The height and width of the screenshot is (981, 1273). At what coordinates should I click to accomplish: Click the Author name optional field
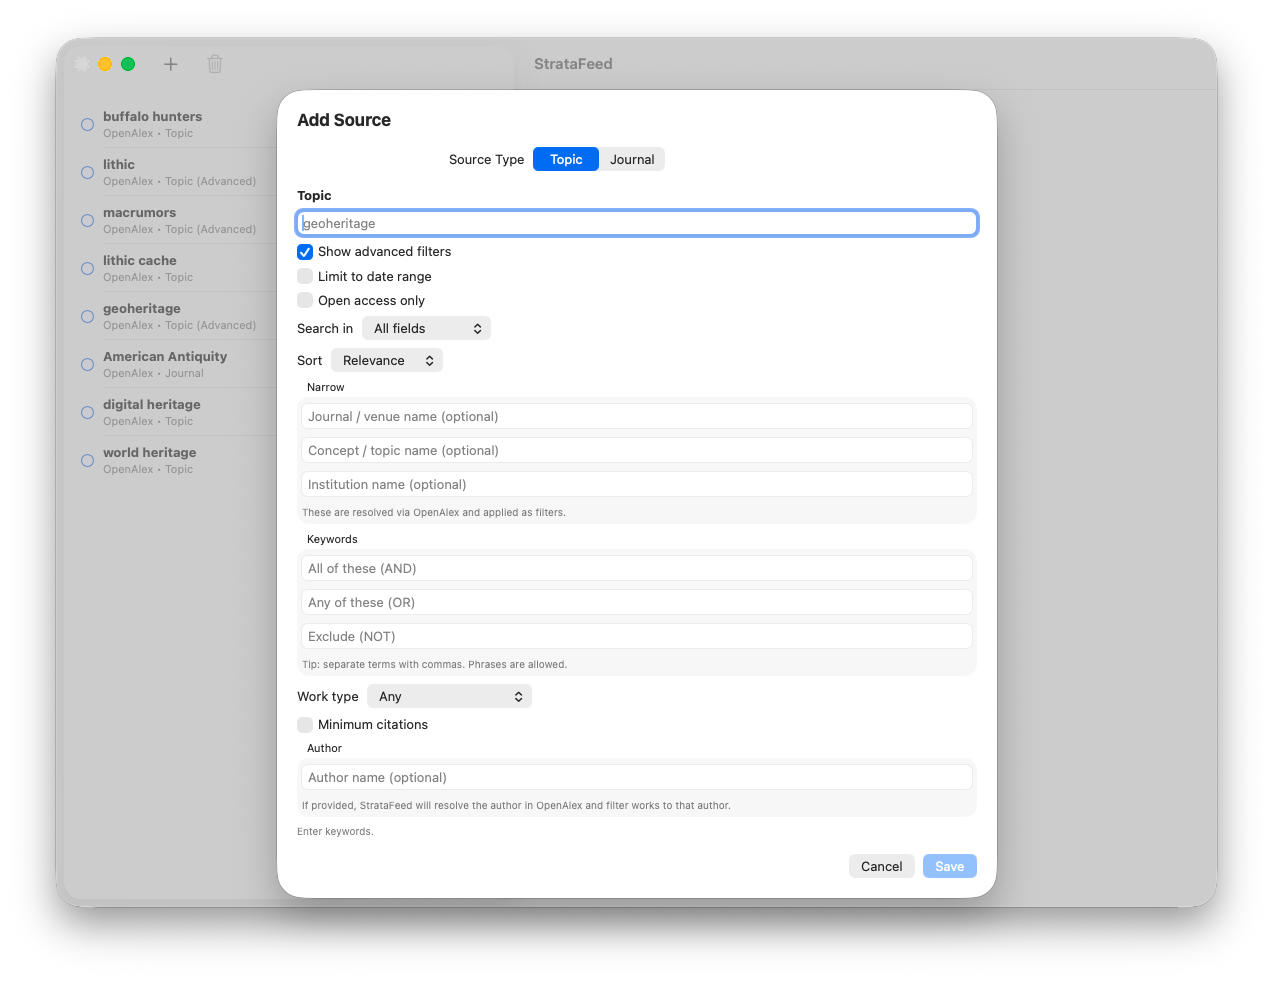pyautogui.click(x=636, y=776)
